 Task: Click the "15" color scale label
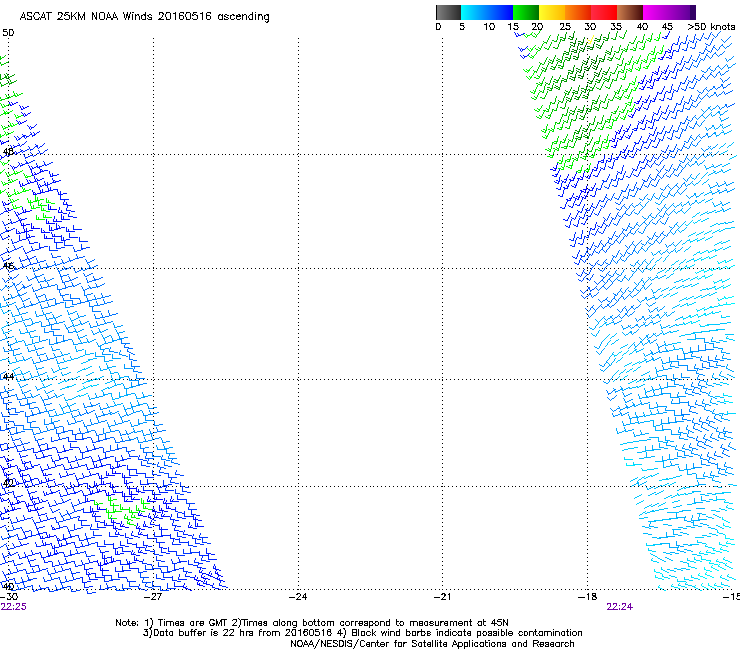coord(513,27)
